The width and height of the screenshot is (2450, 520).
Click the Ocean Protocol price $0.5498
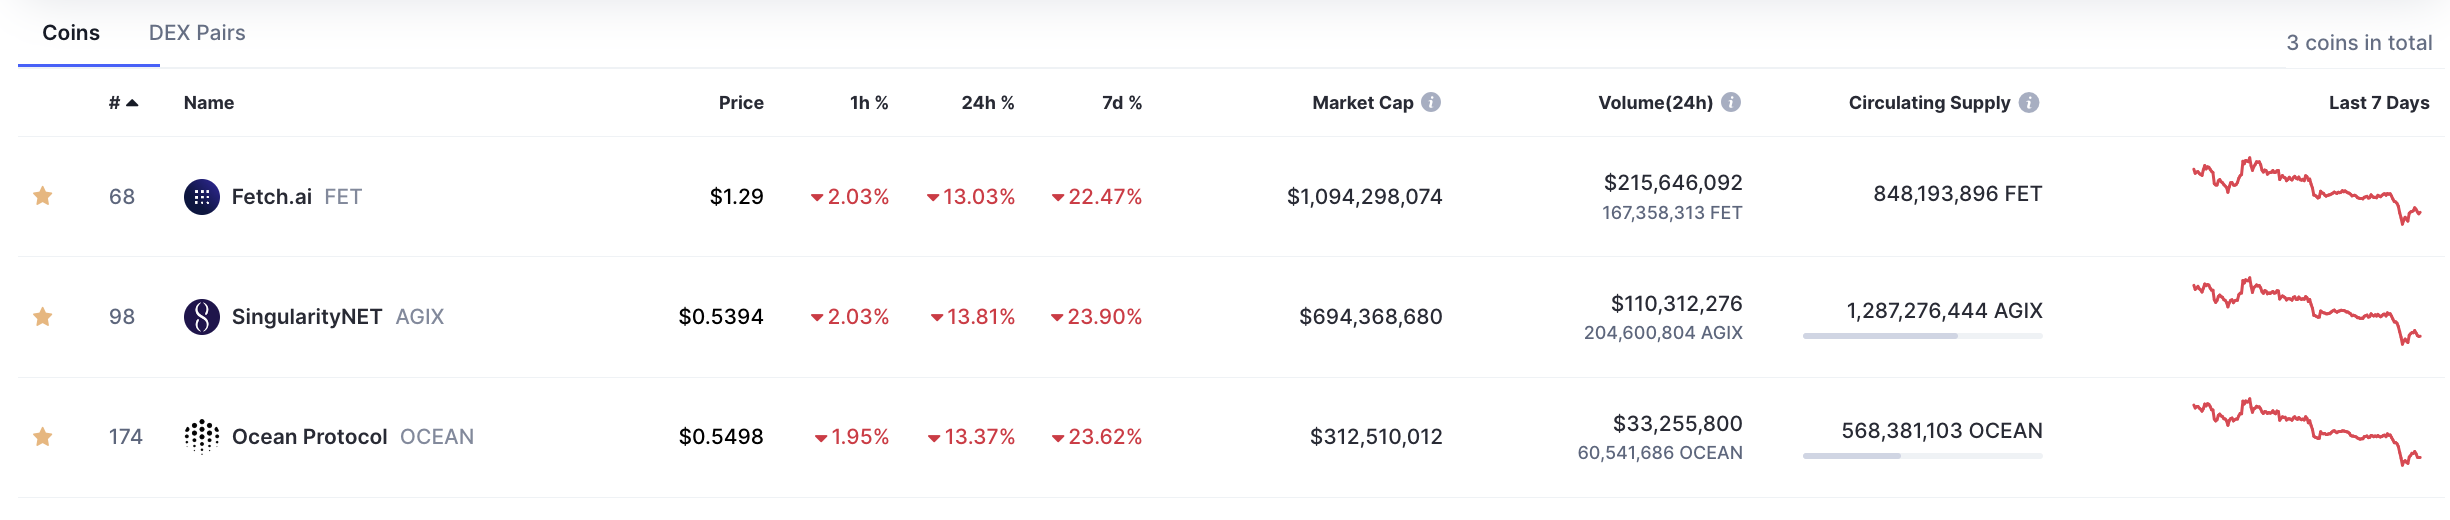pyautogui.click(x=721, y=437)
